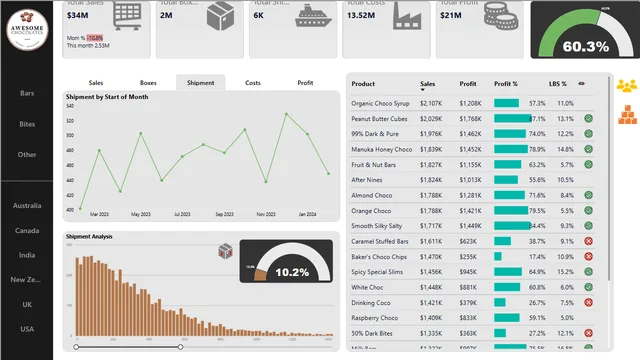Filter by USA
This screenshot has height=360, width=640.
coord(27,329)
